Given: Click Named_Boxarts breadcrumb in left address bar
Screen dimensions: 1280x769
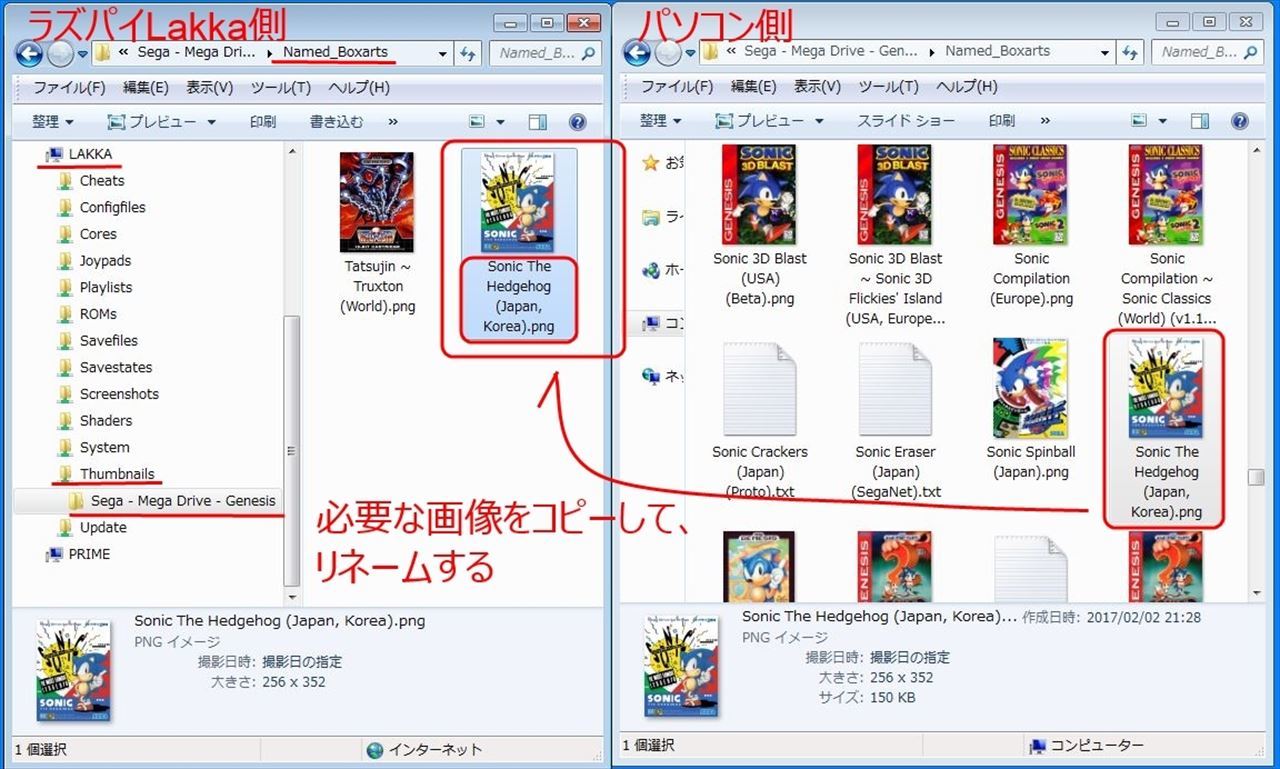Looking at the screenshot, I should pyautogui.click(x=335, y=52).
